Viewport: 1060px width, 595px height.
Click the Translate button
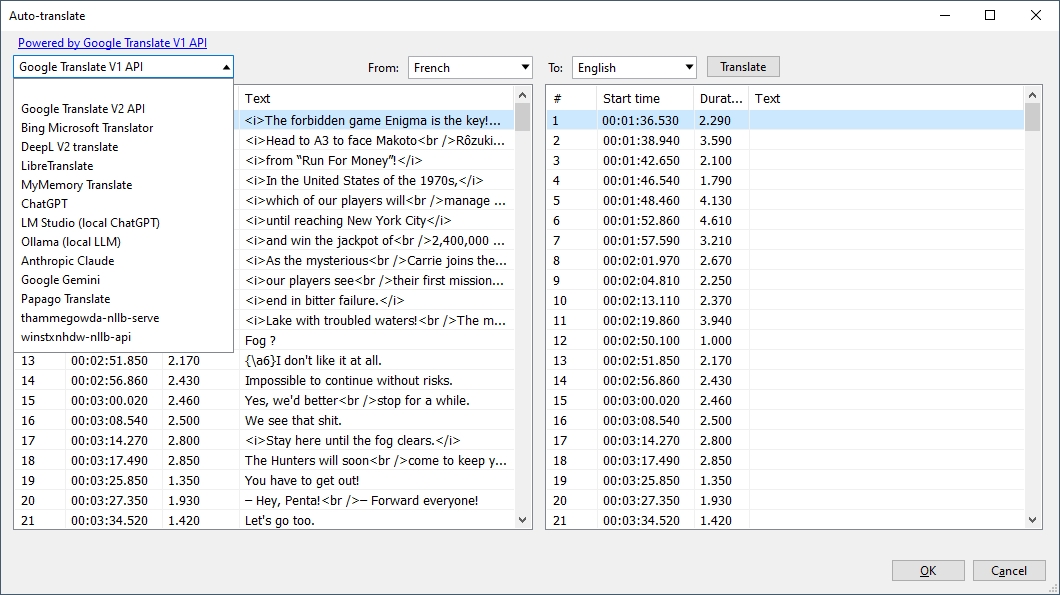coord(743,67)
